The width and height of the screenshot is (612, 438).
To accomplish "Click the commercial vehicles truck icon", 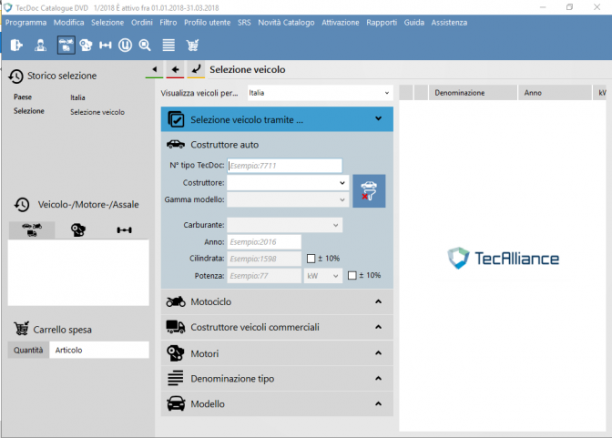I will pos(176,327).
